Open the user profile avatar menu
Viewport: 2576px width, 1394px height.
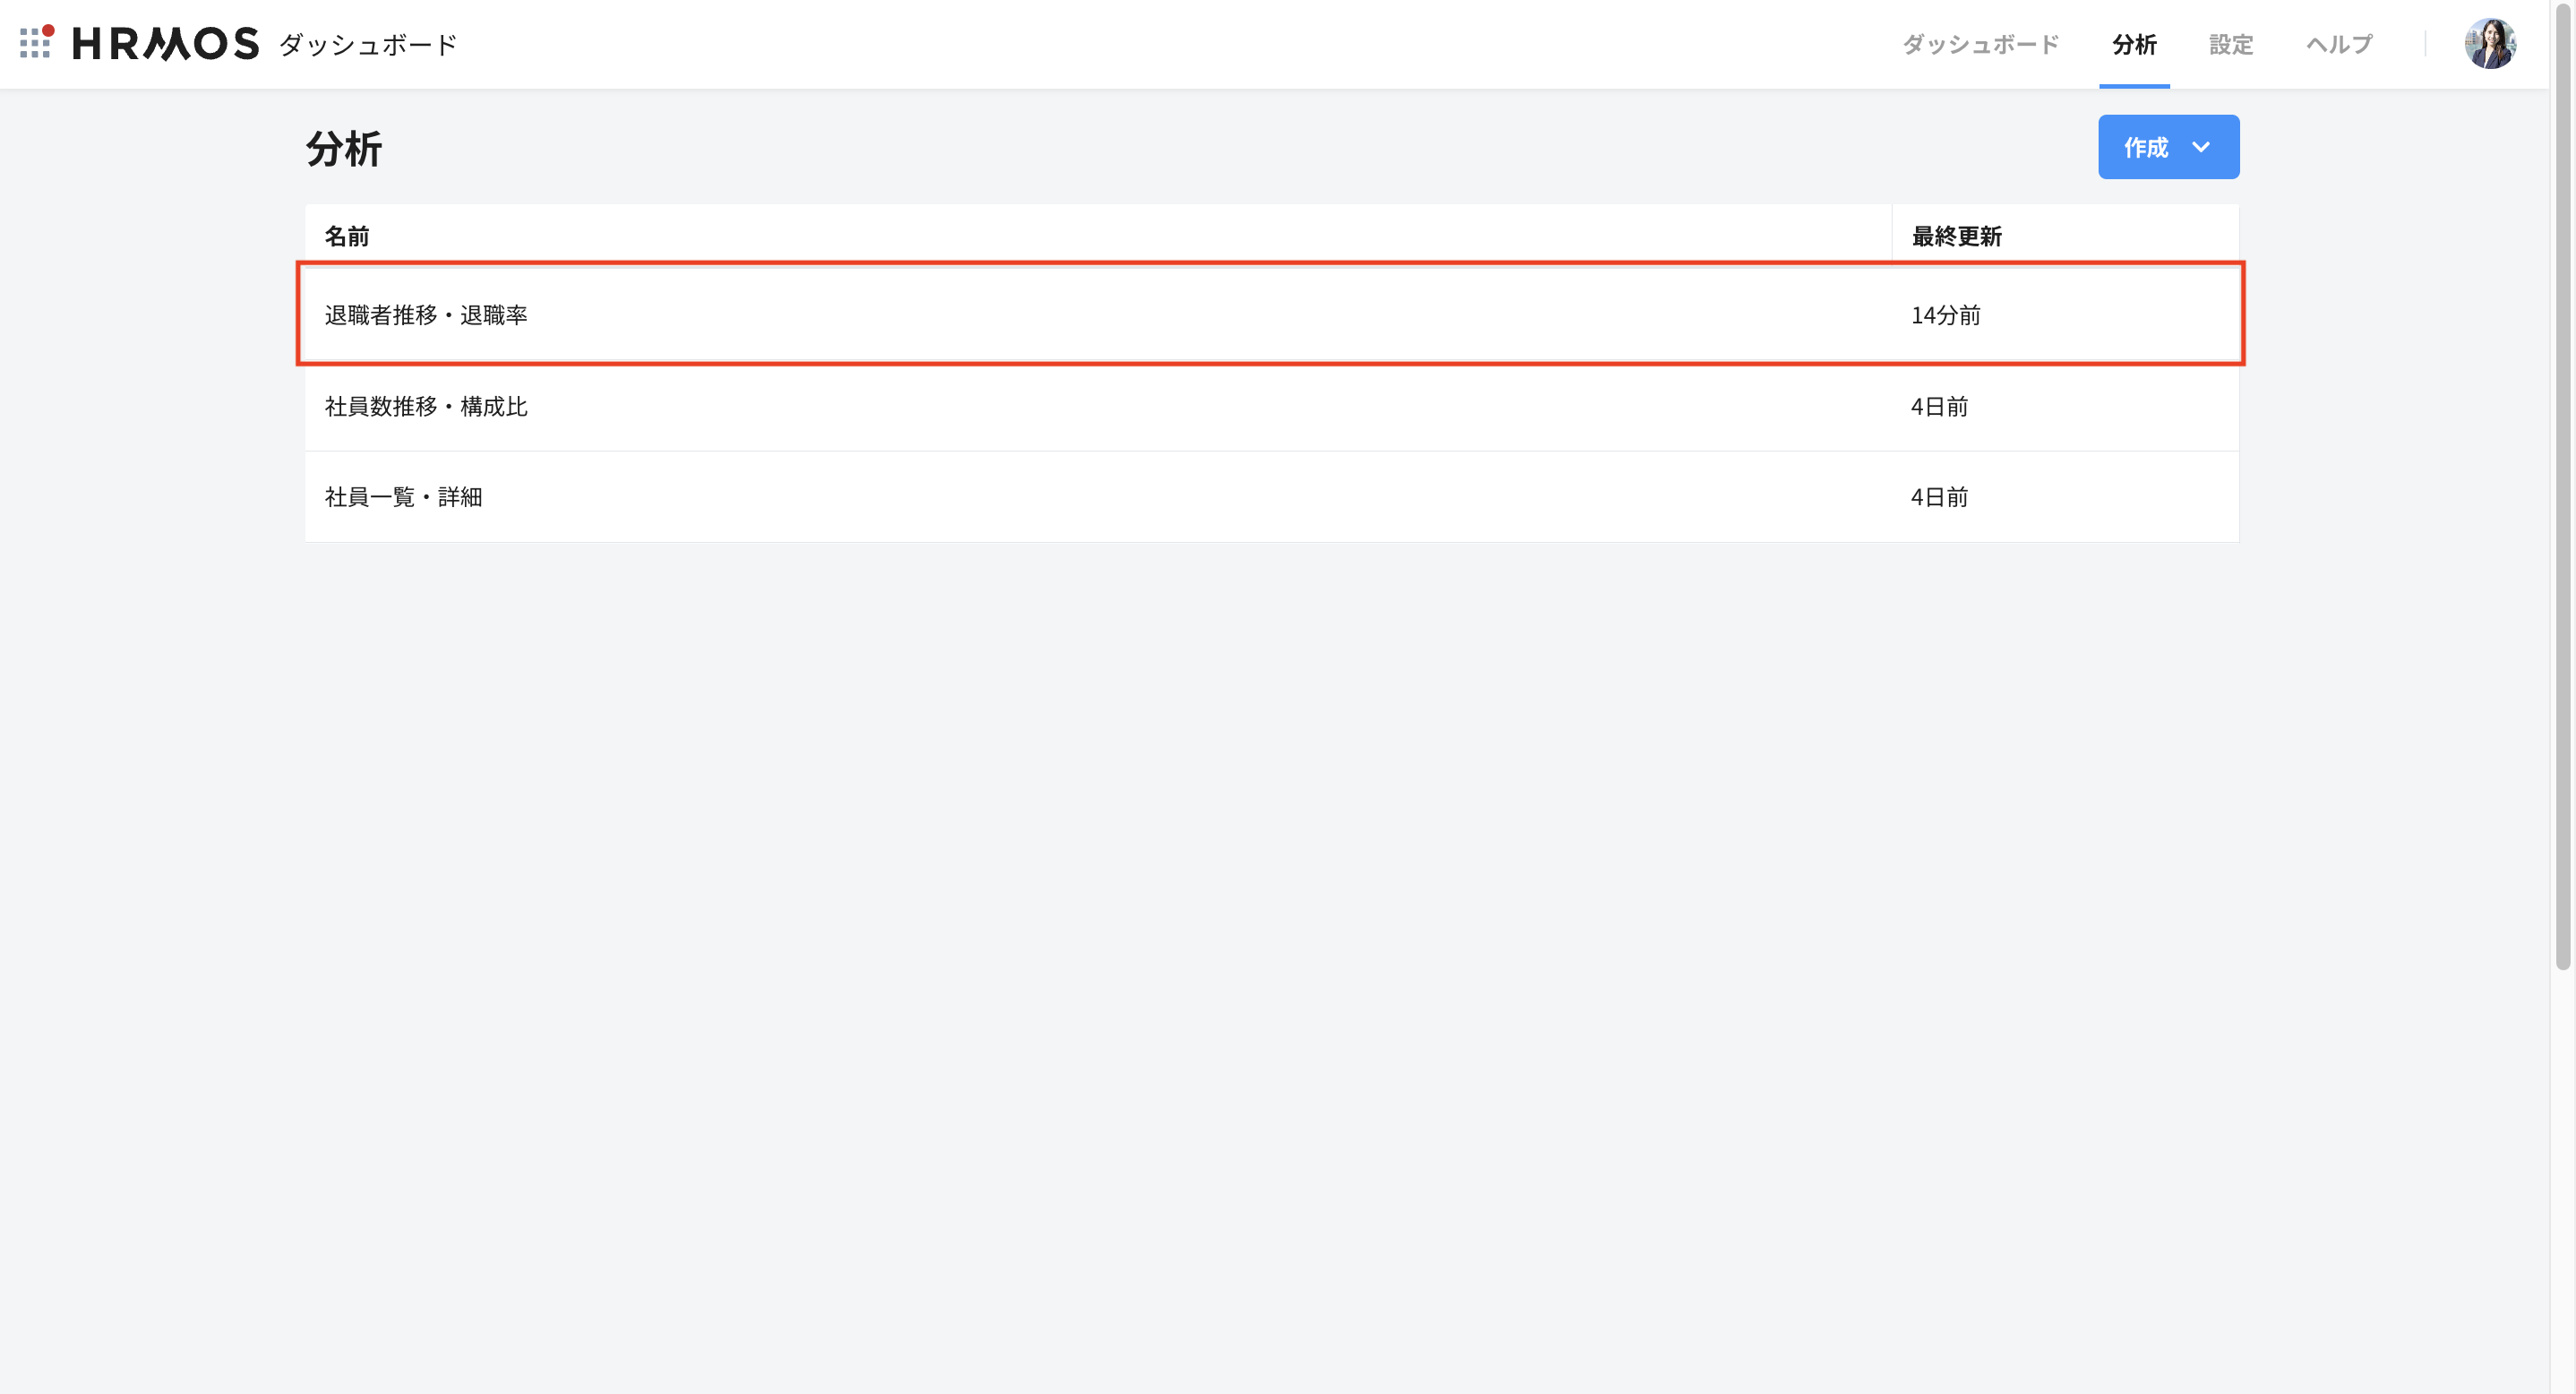tap(2489, 44)
